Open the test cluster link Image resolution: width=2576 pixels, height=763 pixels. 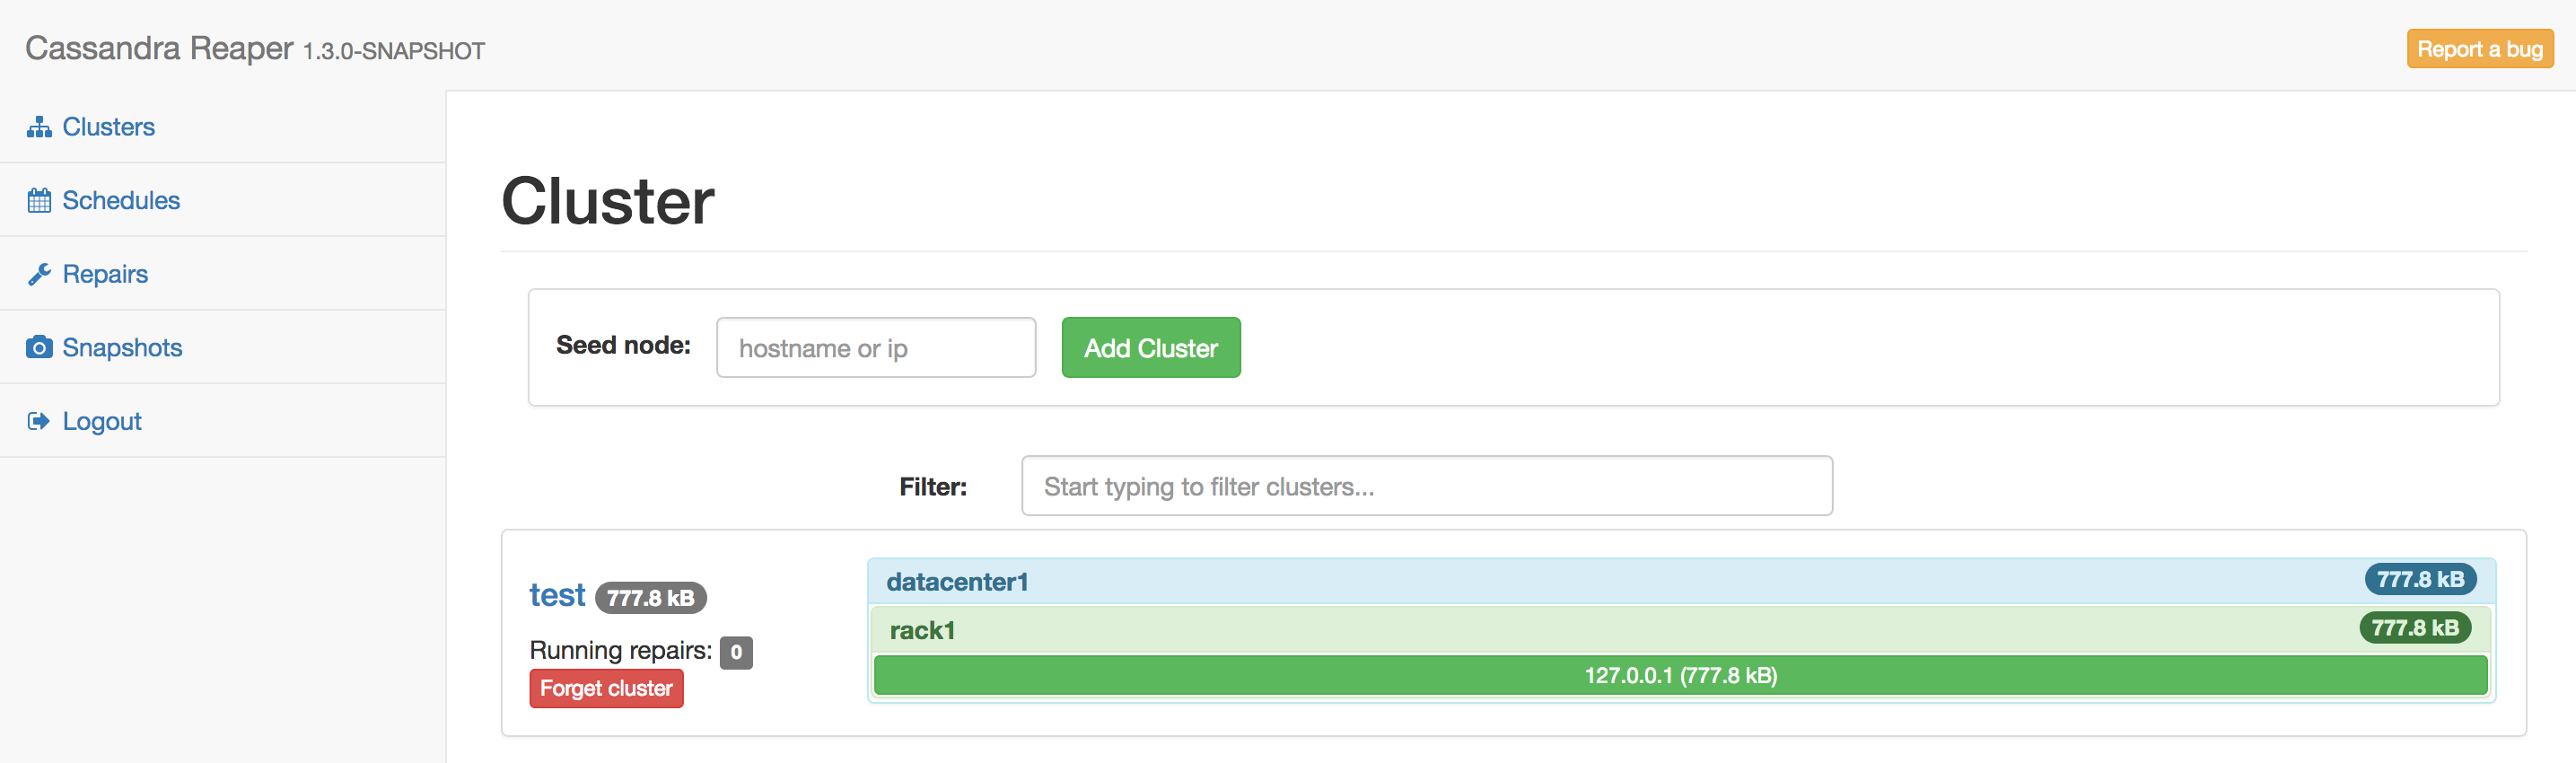coord(556,594)
